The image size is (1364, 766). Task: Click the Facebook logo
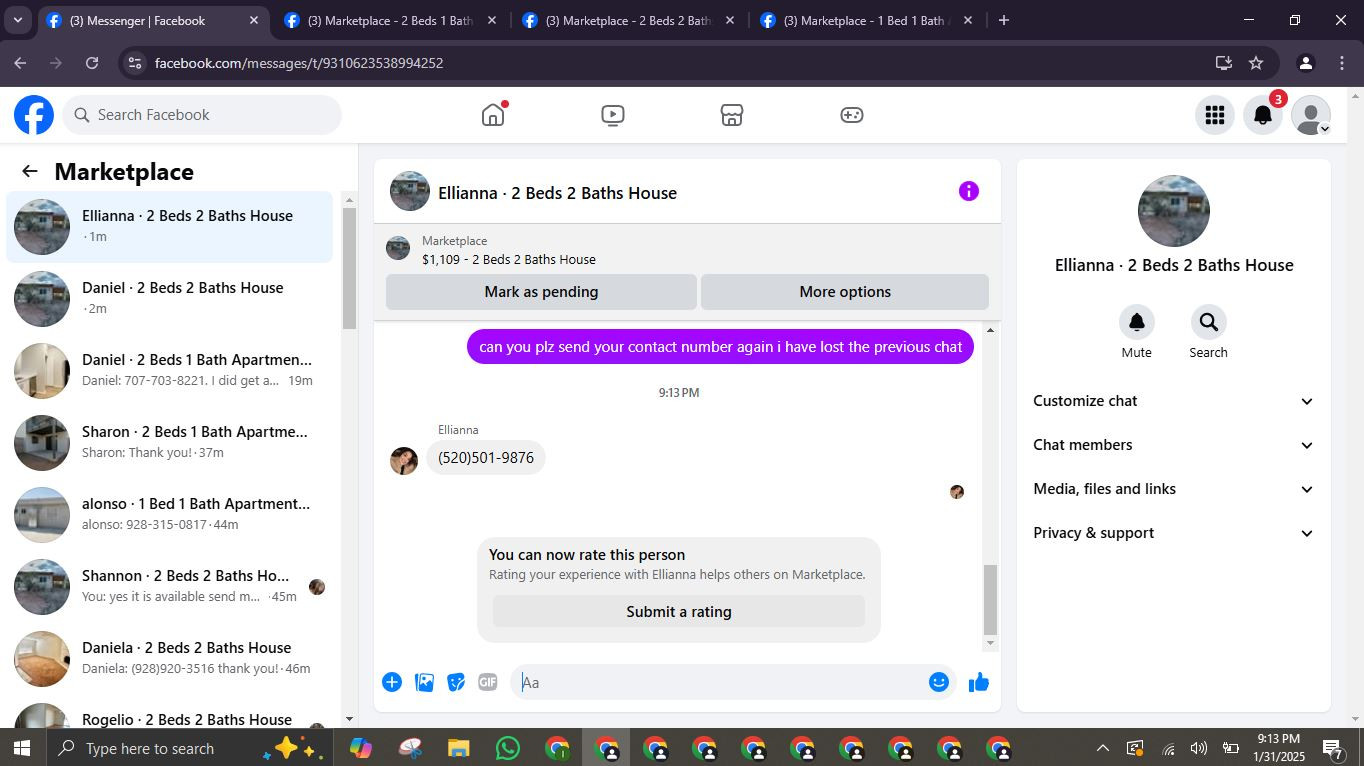pos(34,115)
